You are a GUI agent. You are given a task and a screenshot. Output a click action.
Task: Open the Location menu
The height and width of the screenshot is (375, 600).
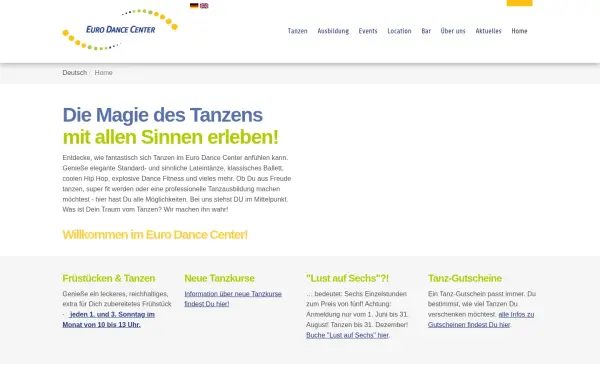click(x=399, y=31)
